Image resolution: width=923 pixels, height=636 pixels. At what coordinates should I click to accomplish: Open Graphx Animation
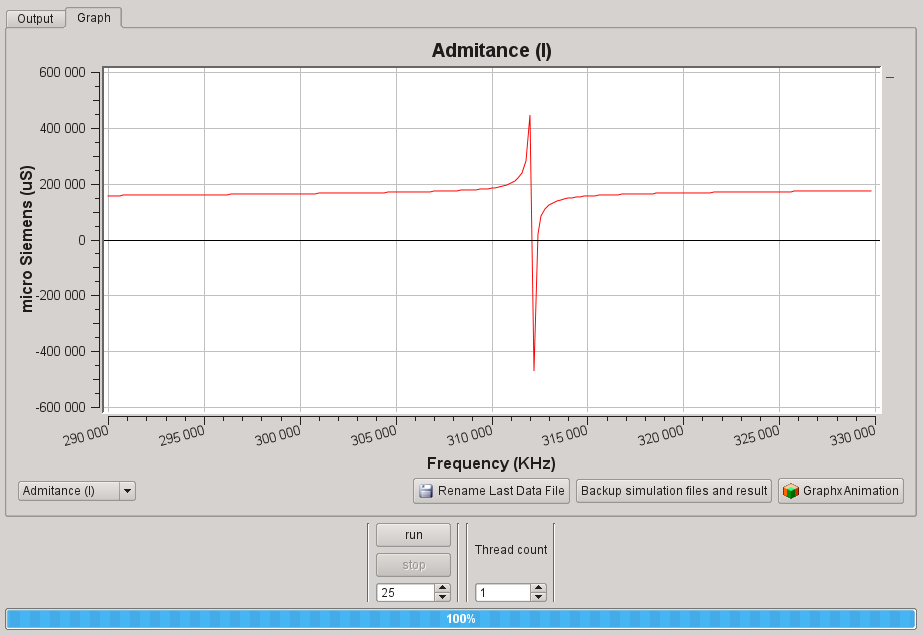point(840,491)
